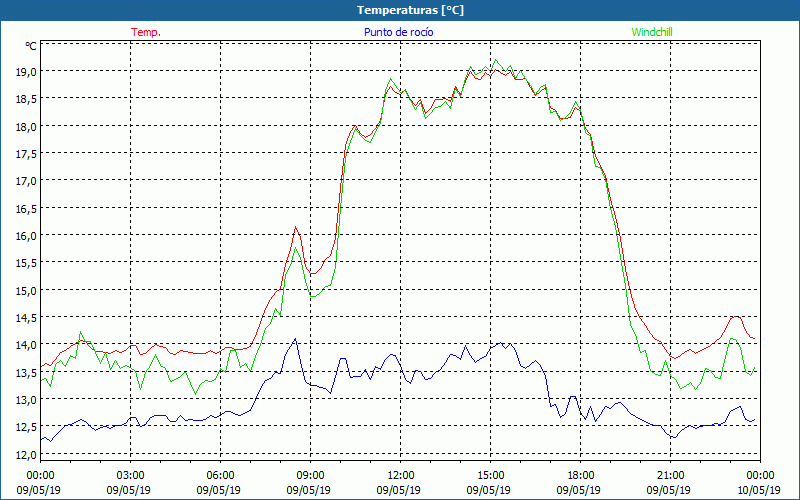Viewport: 800px width, 500px height.
Task: Click the 17,0 y-axis value
Action: coord(26,181)
